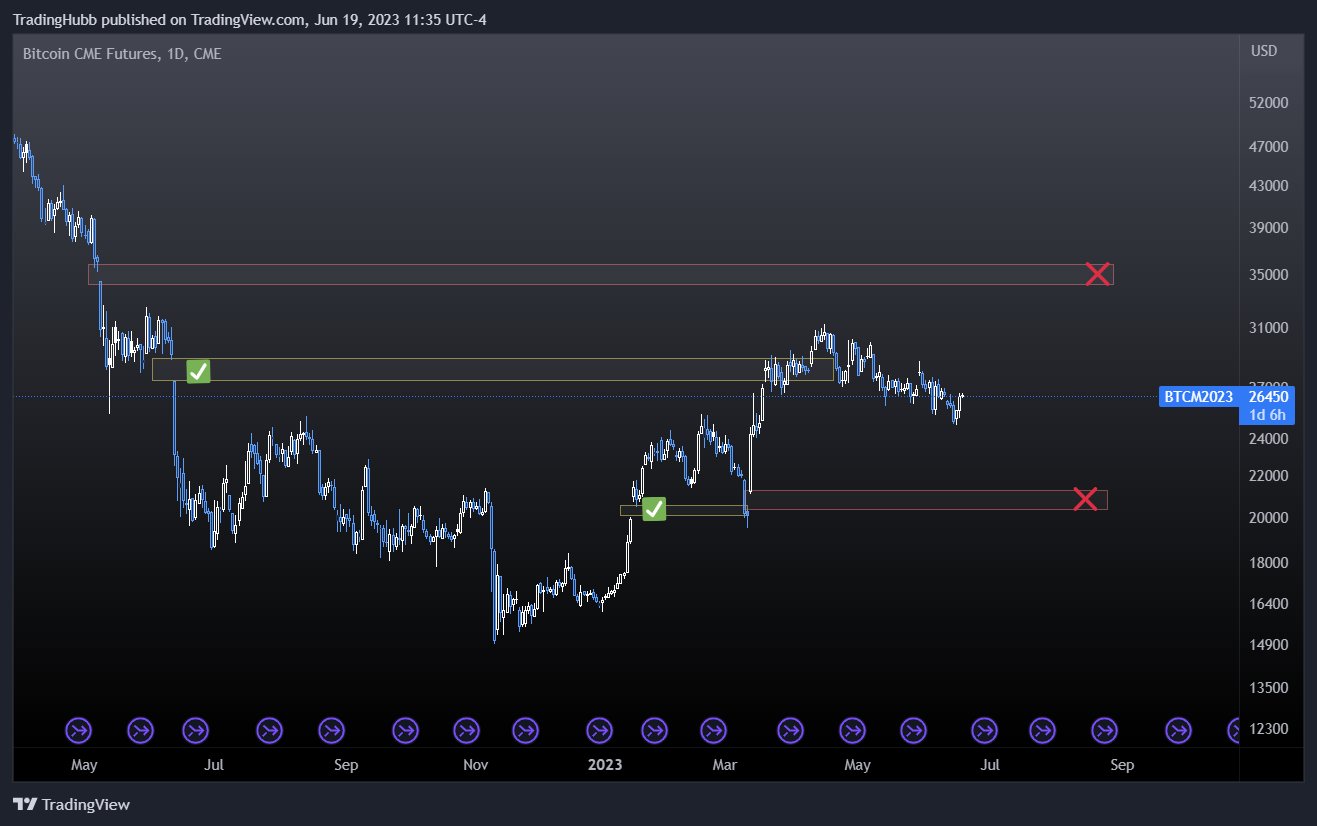
Task: Click the green checkmark near the 20000 zone
Action: click(x=653, y=509)
